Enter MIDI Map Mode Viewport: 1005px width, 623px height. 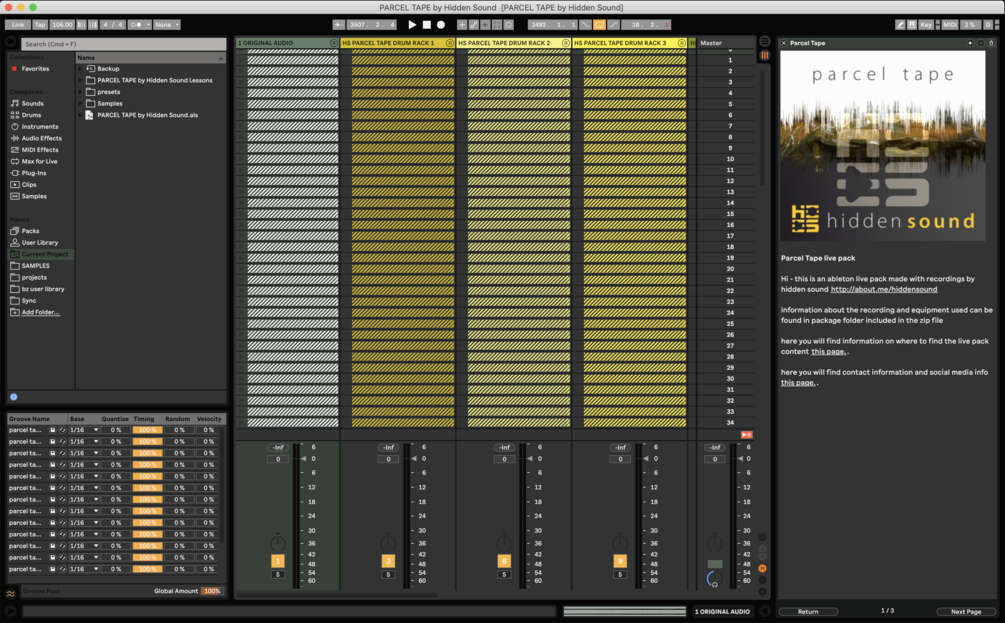click(950, 24)
